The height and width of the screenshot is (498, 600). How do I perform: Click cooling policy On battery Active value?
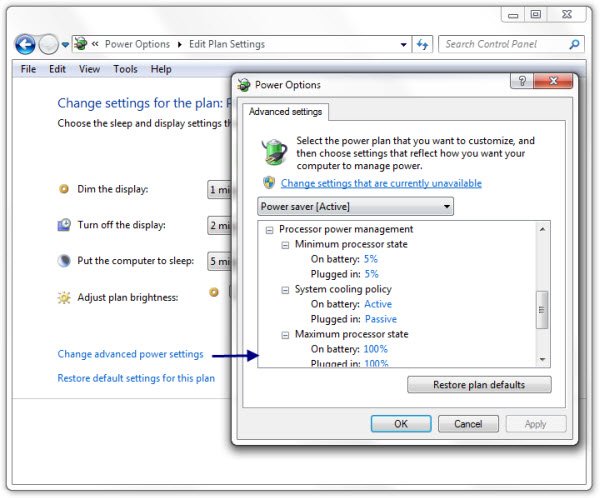[378, 304]
